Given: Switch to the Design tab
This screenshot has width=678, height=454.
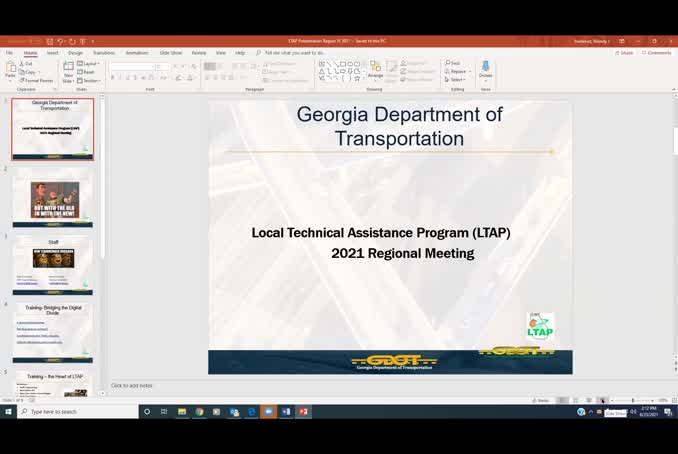Looking at the screenshot, I should point(75,53).
